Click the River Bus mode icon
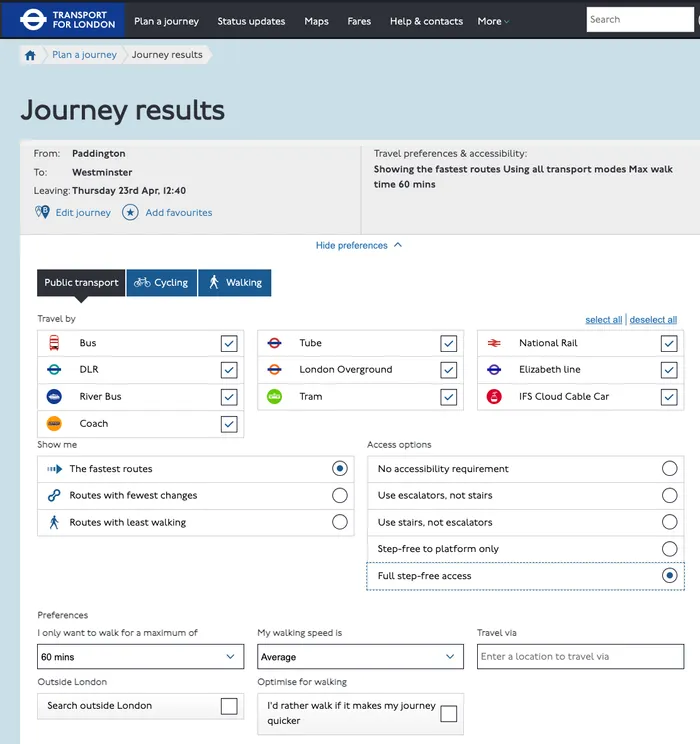The width and height of the screenshot is (700, 744). [54, 397]
